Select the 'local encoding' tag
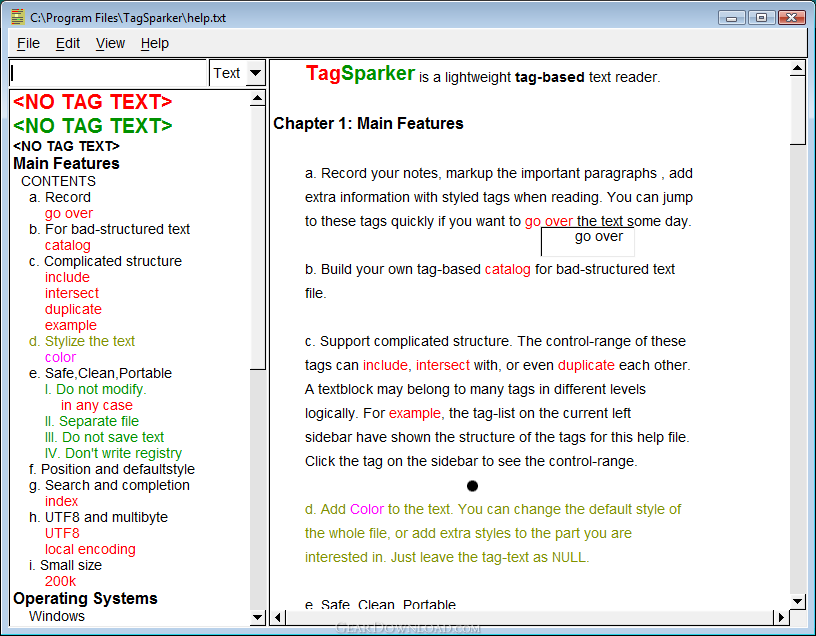The image size is (816, 636). coord(90,549)
